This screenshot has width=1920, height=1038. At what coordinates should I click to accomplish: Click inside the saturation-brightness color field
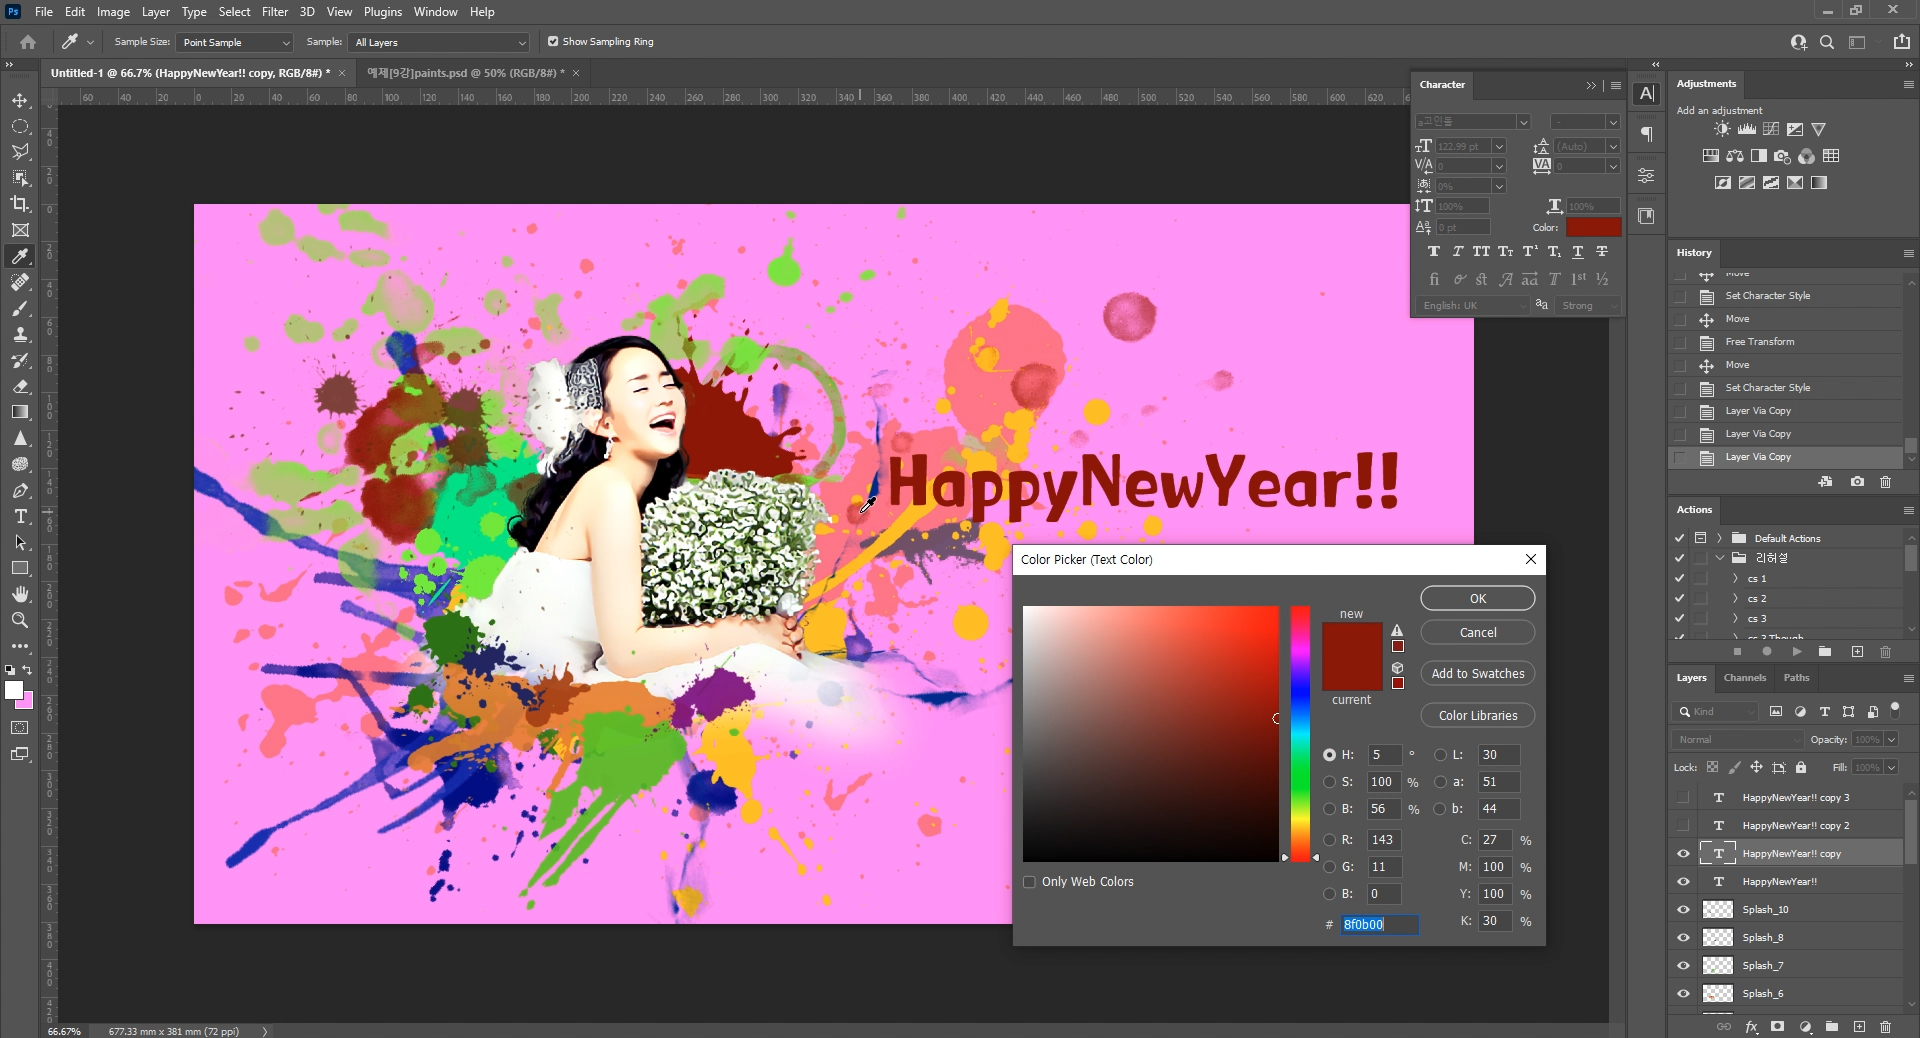click(1150, 733)
